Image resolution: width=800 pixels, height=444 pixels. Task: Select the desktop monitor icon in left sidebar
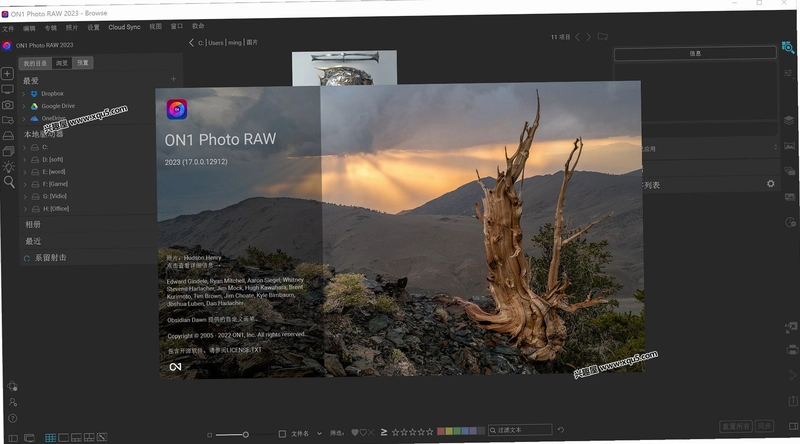pyautogui.click(x=8, y=89)
